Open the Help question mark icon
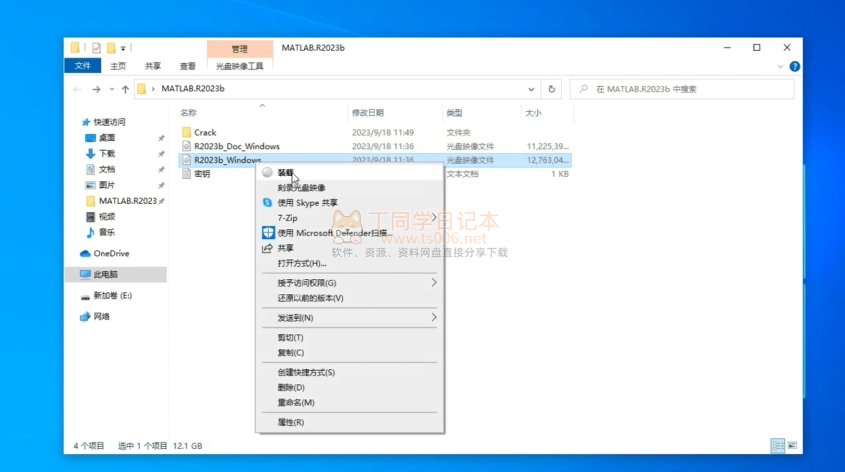 pyautogui.click(x=794, y=66)
